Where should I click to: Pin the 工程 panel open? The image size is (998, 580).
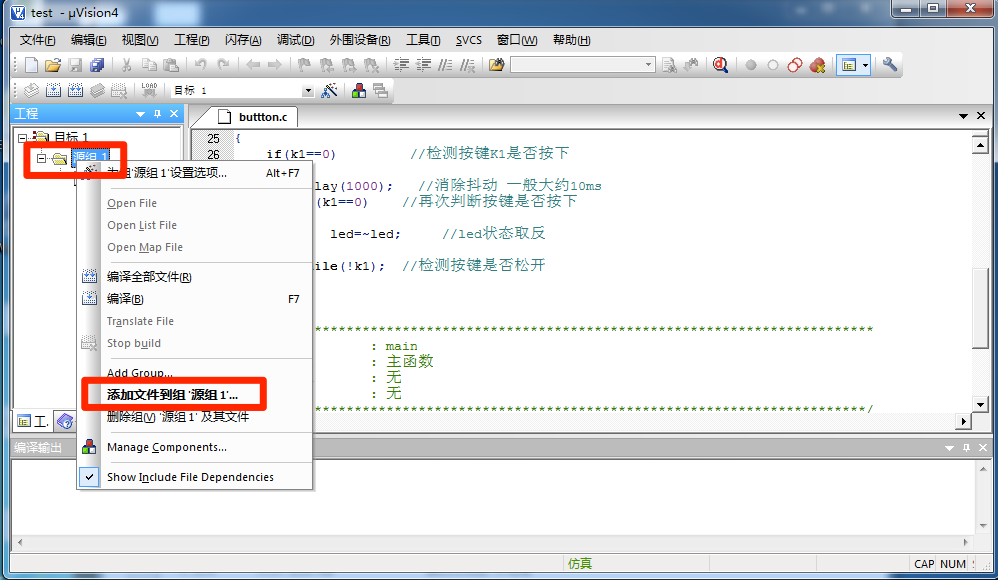pos(155,113)
